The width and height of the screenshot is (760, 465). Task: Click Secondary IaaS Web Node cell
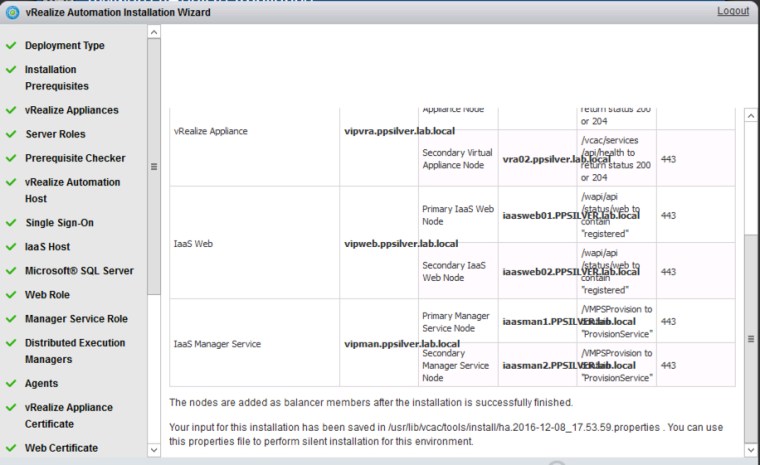[458, 271]
